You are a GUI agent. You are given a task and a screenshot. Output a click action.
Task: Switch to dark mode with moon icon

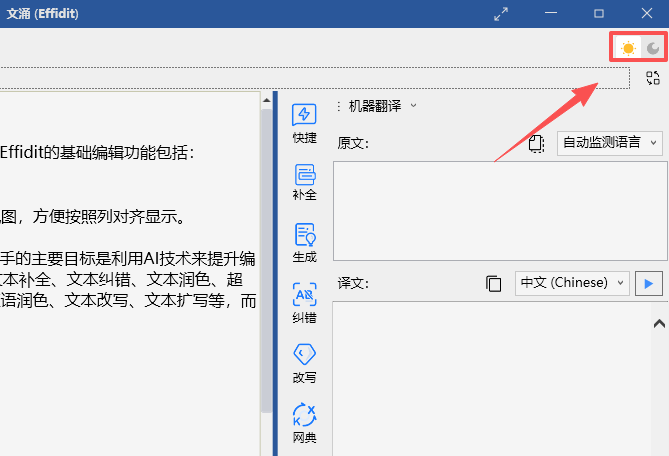click(653, 48)
